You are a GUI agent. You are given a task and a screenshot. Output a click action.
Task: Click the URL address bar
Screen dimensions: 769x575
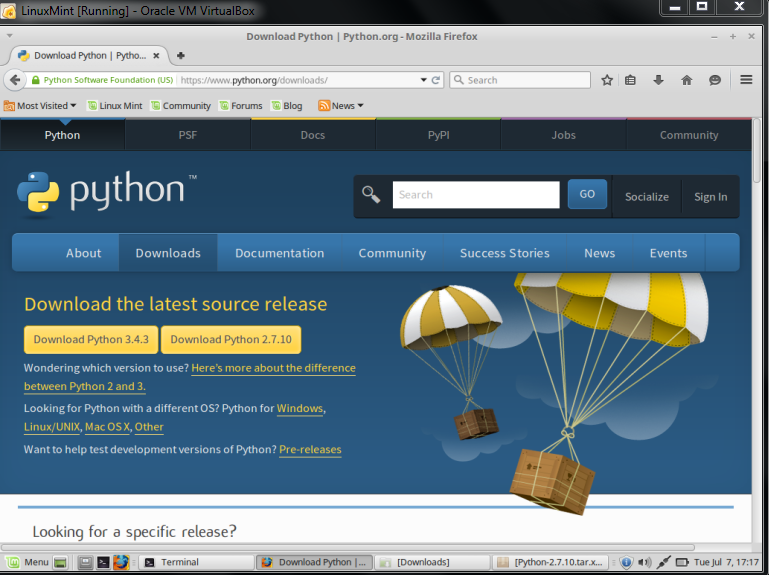pyautogui.click(x=298, y=80)
